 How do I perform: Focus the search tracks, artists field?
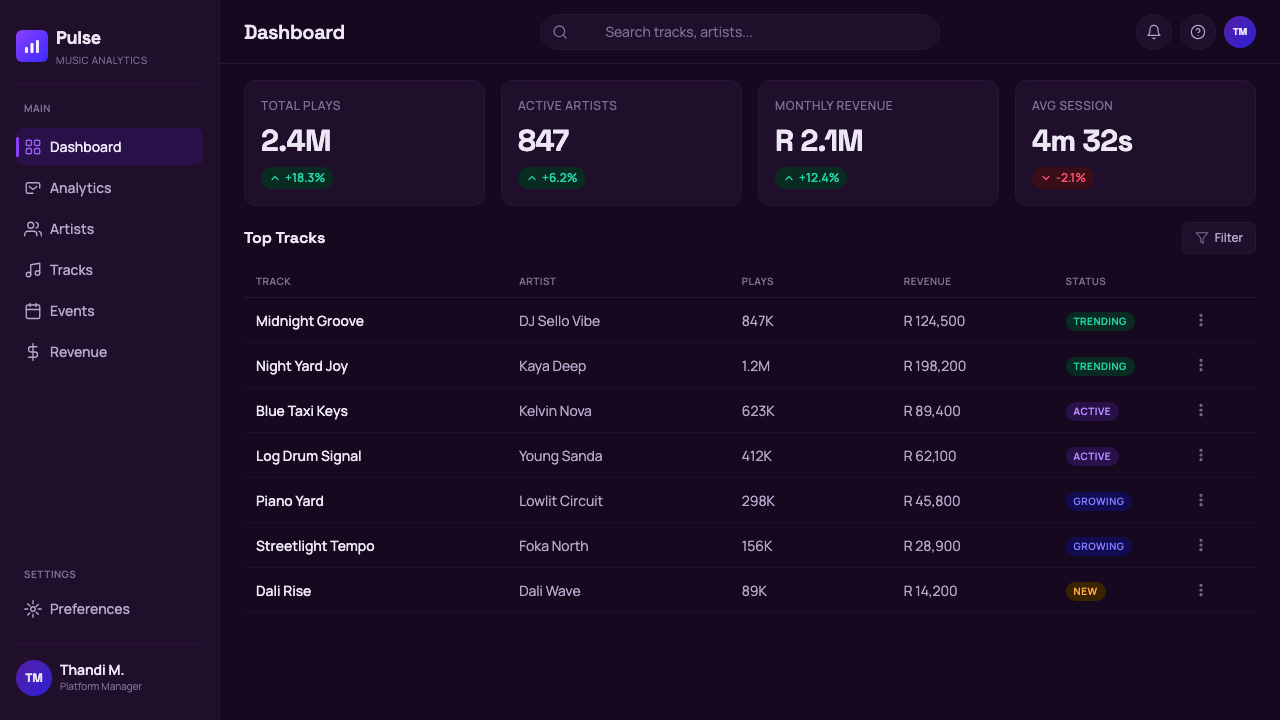[x=740, y=32]
